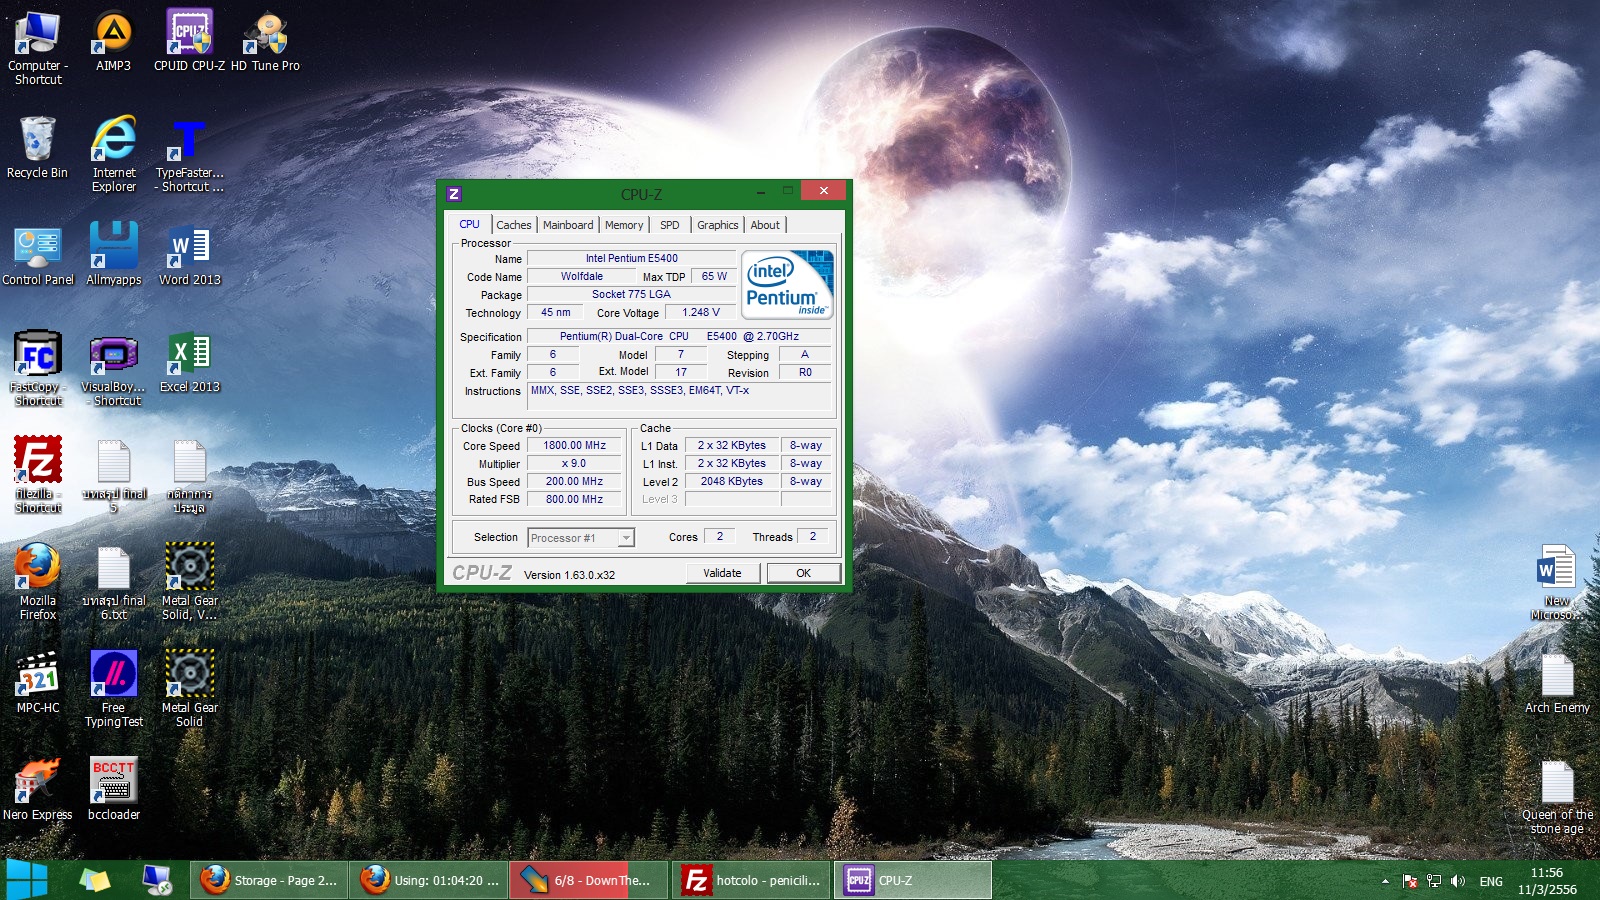The width and height of the screenshot is (1600, 900).
Task: Open the Action Center flag tray icon
Action: (x=1410, y=881)
